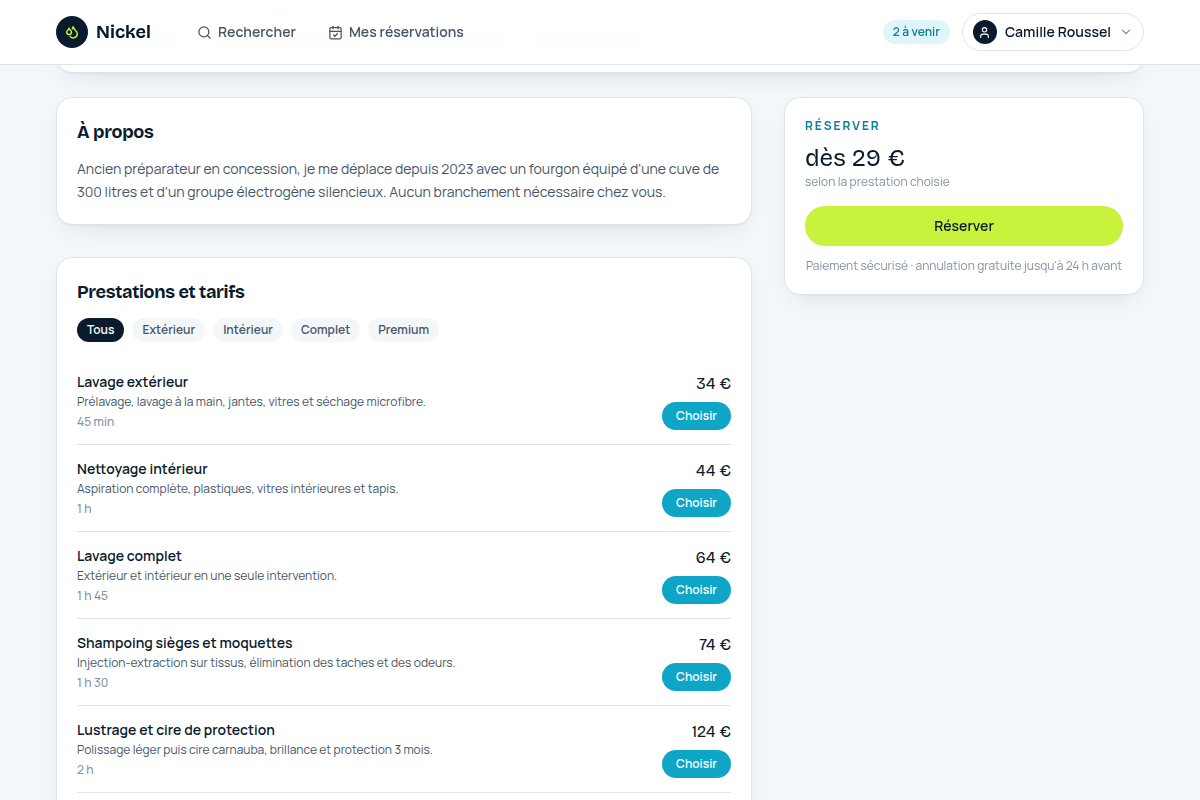Choose Shampoing sièges et moquettes
This screenshot has width=1200, height=800.
coord(696,677)
